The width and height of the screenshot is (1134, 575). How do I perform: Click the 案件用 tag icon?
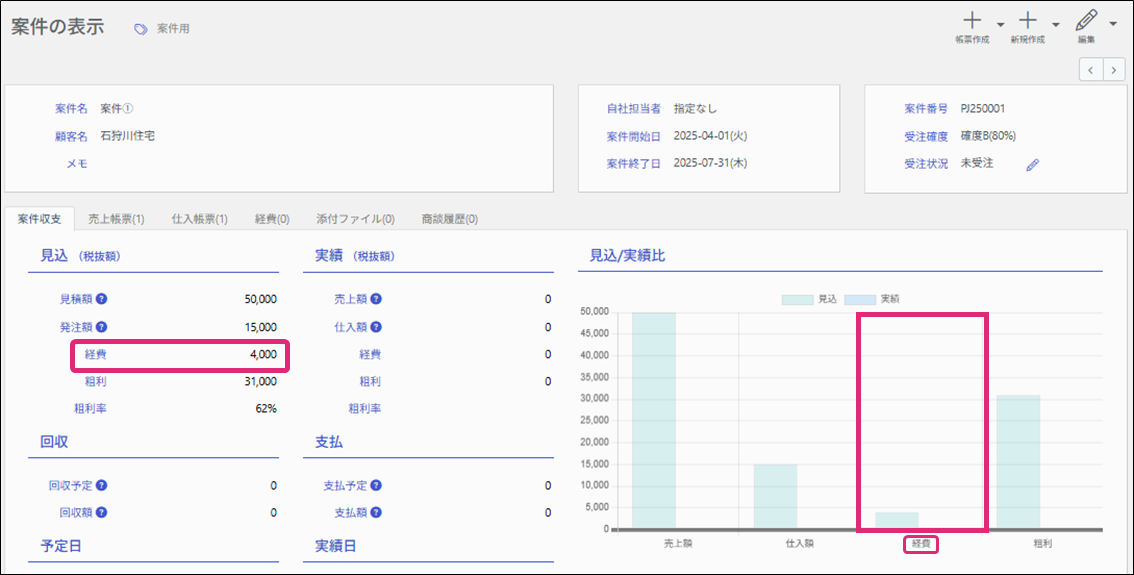coord(141,29)
